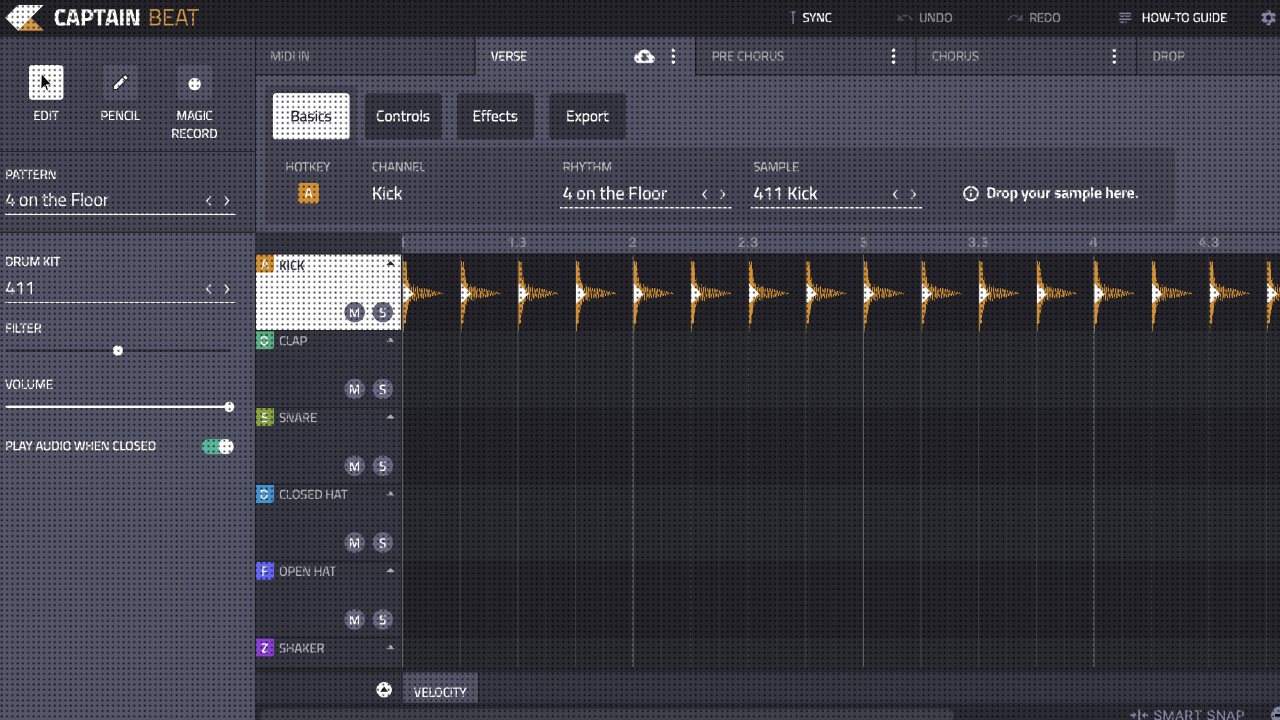Screen dimensions: 1280x720
Task: Mute the Snare channel
Action: (354, 466)
